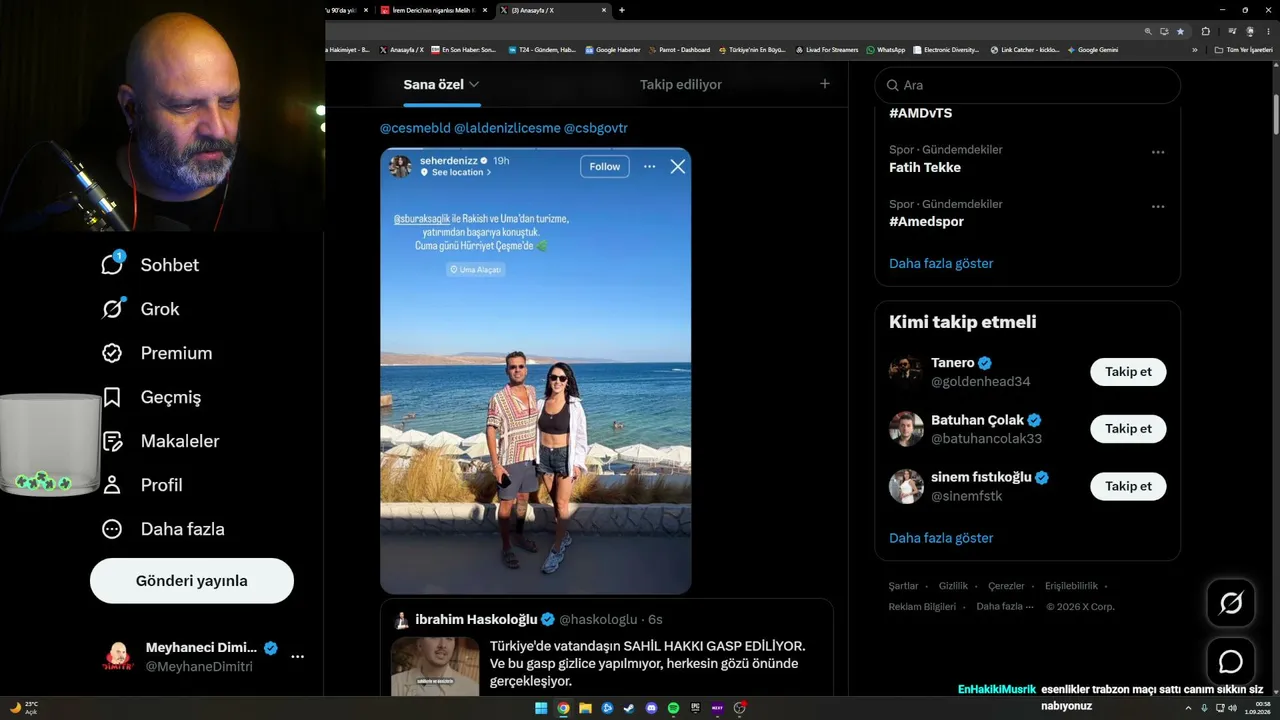
Task: Open Sohbet chat icon in sidebar
Action: coord(112,264)
